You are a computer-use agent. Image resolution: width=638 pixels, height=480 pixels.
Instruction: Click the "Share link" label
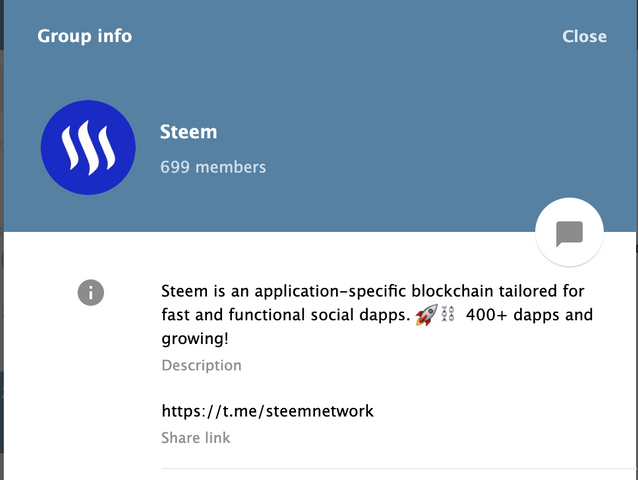[x=196, y=438]
